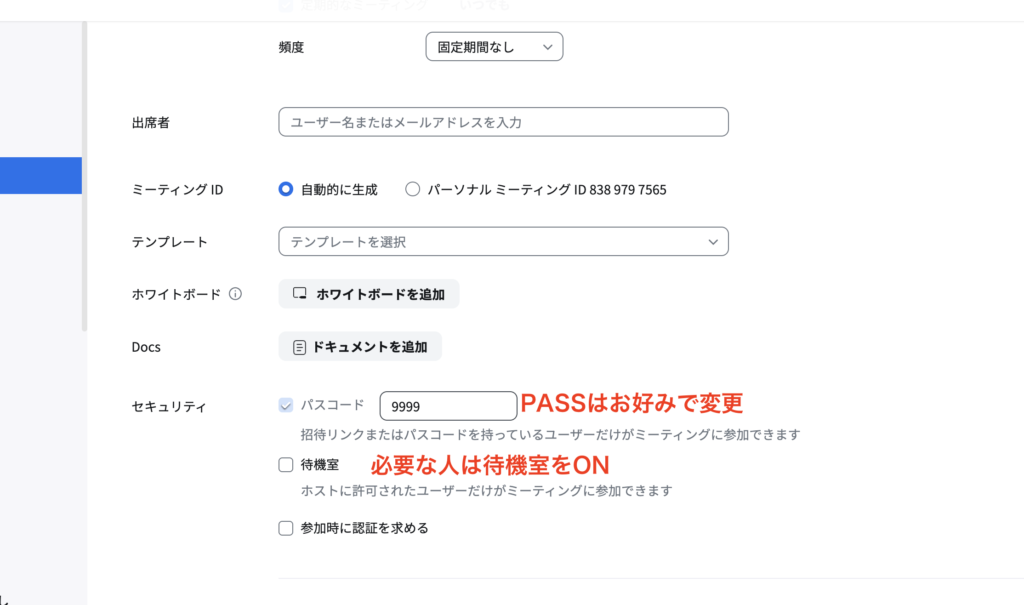Check 参加時に認証を求める option
This screenshot has height=605, width=1024.
coord(285,528)
